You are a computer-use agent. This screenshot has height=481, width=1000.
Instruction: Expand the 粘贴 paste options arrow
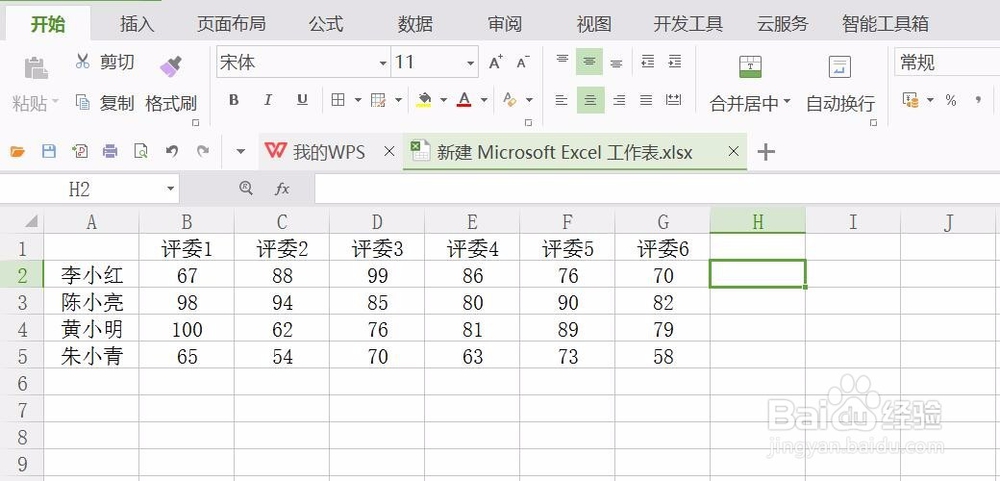pos(55,102)
